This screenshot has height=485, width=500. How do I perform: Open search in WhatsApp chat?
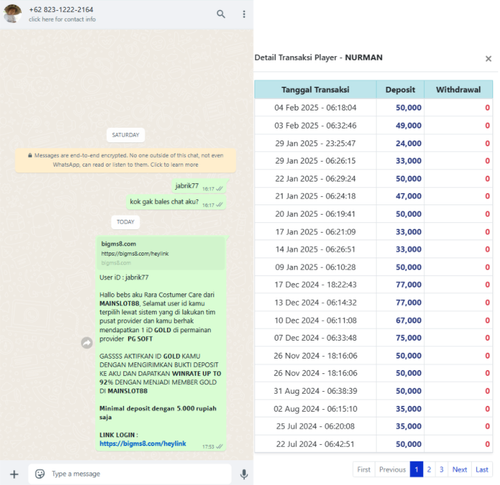point(221,14)
